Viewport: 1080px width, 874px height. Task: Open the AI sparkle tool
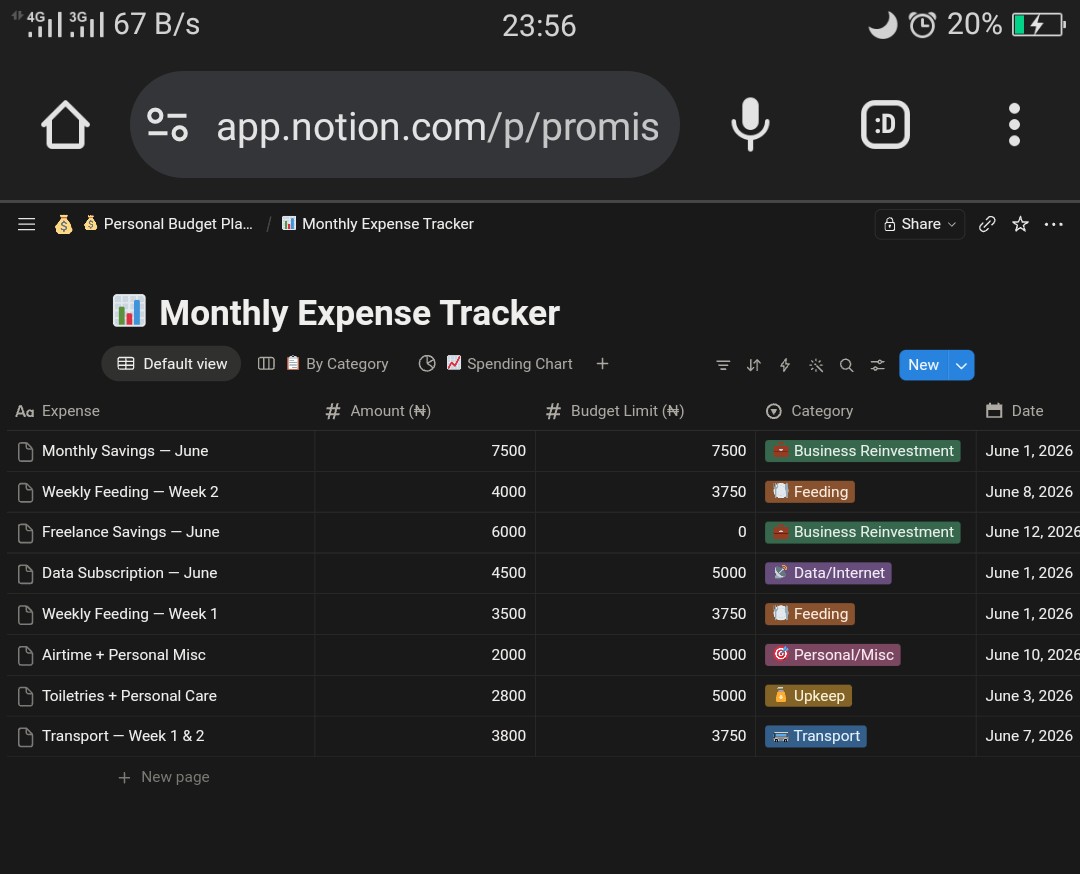pyautogui.click(x=816, y=365)
